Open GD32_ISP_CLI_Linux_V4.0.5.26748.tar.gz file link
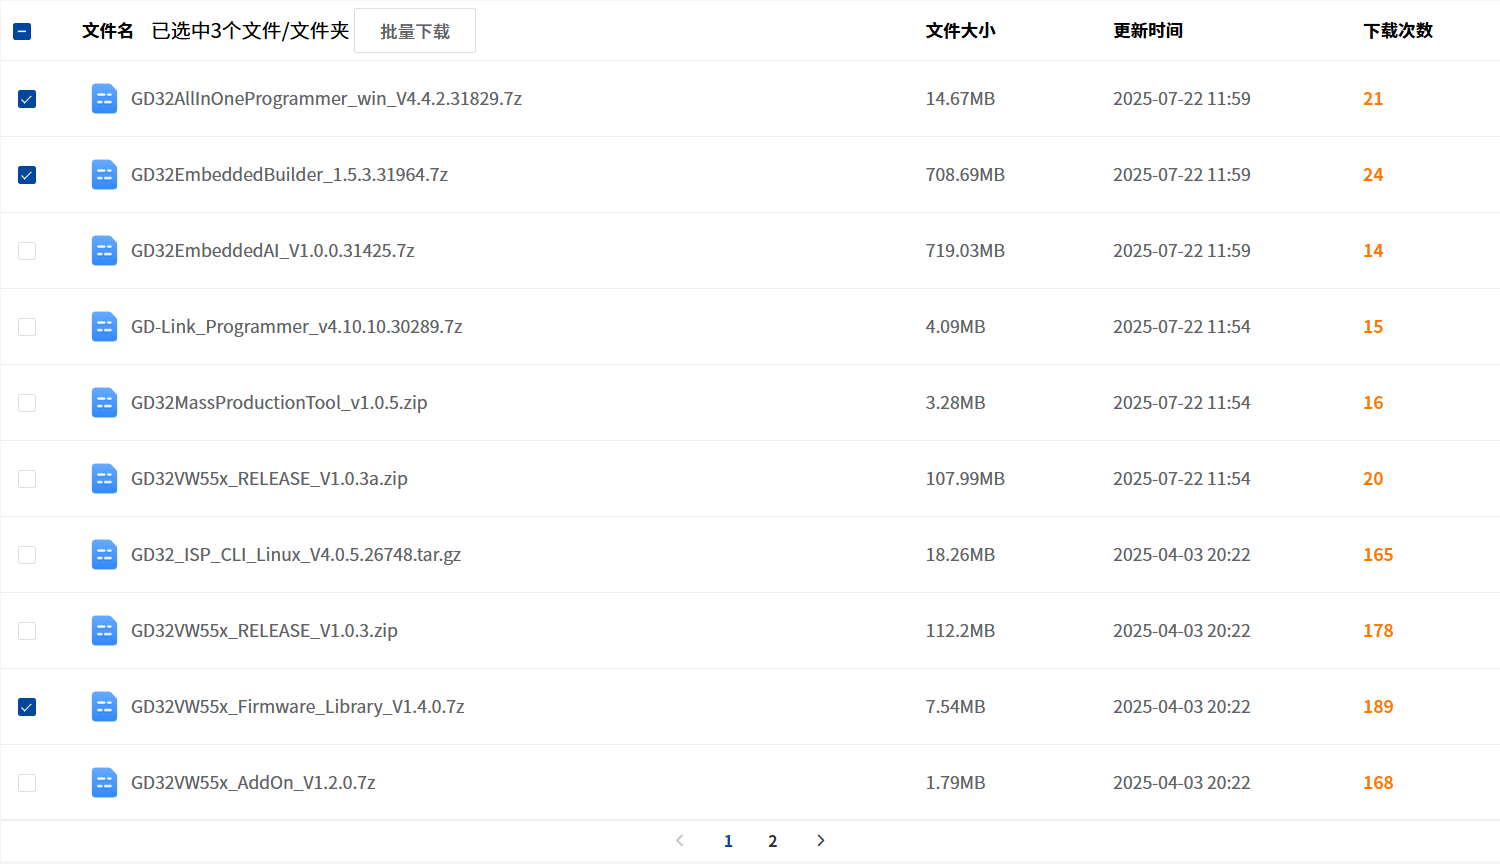Screen dimensions: 1500x864 [296, 555]
